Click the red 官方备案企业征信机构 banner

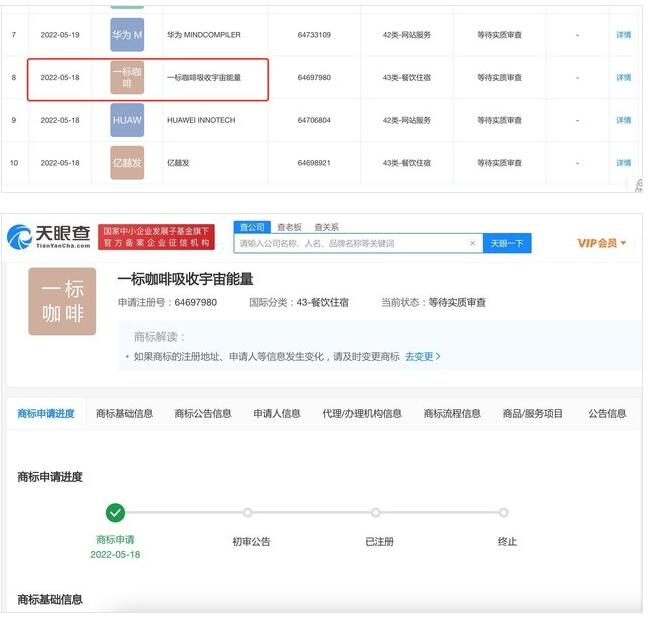(156, 237)
